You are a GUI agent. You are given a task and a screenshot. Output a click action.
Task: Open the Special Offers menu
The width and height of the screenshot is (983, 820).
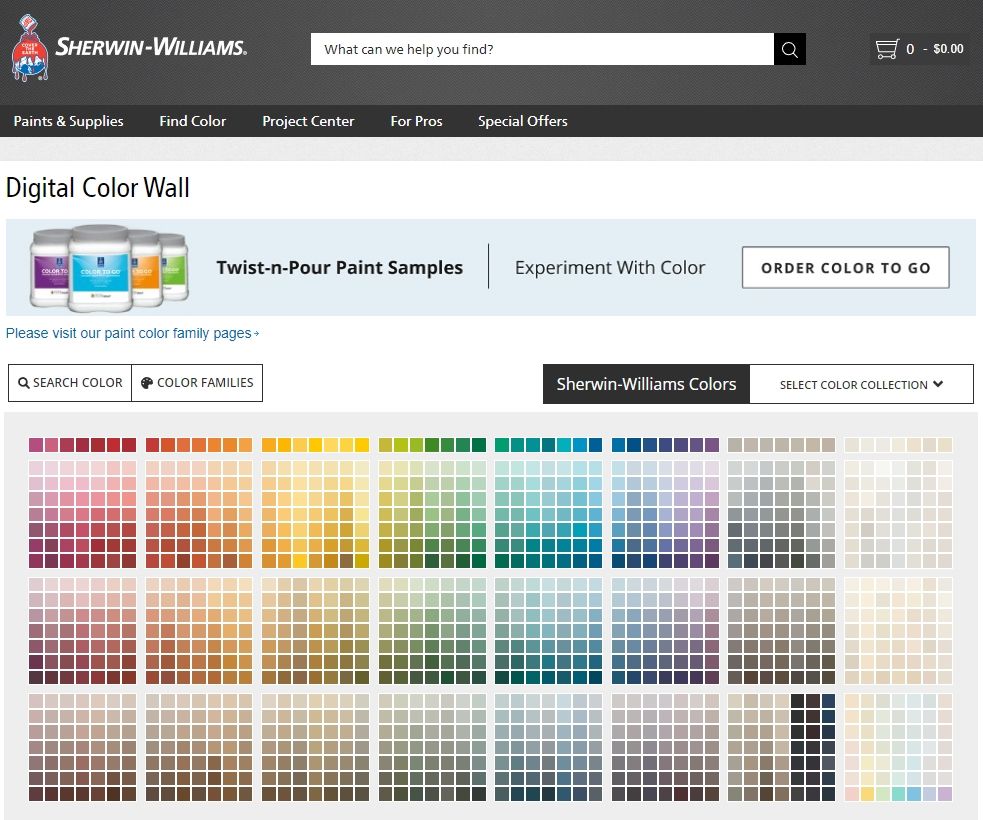click(x=522, y=121)
